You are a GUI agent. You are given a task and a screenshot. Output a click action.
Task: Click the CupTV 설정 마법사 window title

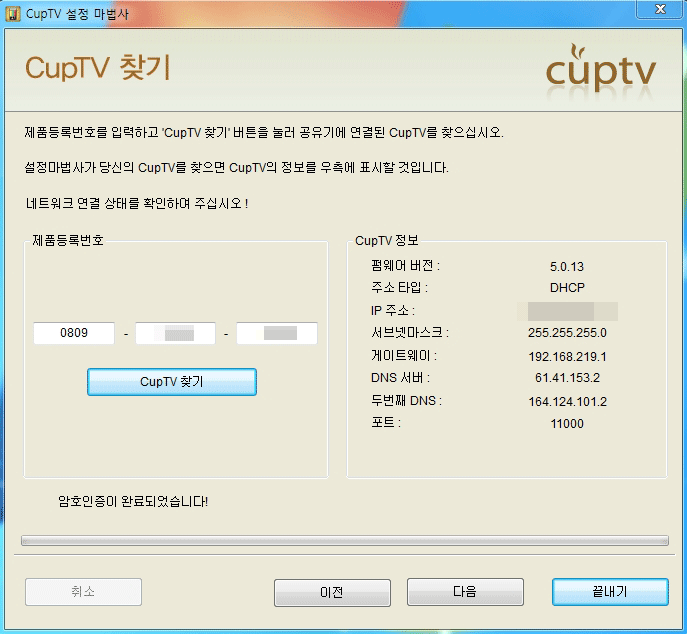tap(77, 14)
